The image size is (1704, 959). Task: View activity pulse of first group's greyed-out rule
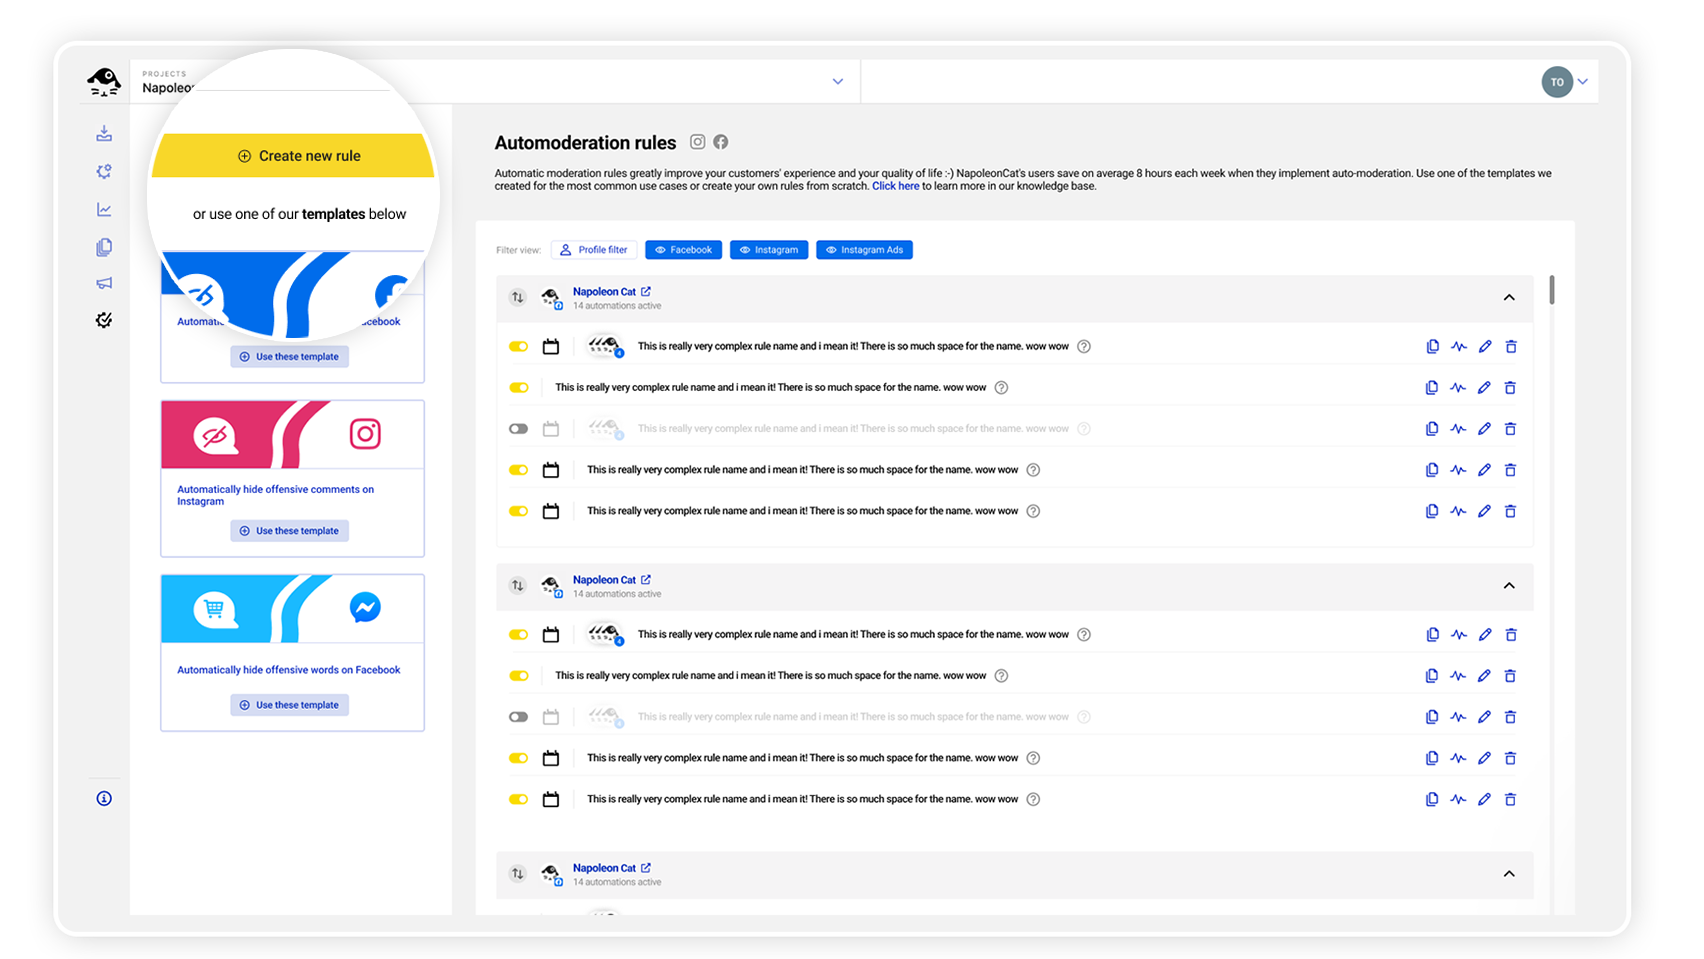pyautogui.click(x=1458, y=429)
